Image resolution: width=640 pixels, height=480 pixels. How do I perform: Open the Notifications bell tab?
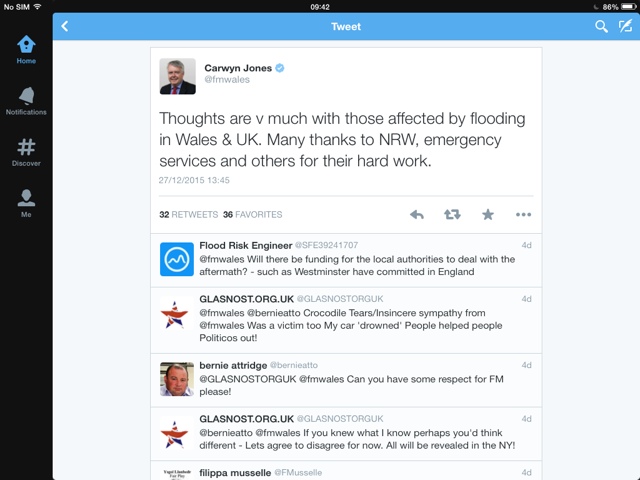click(26, 101)
